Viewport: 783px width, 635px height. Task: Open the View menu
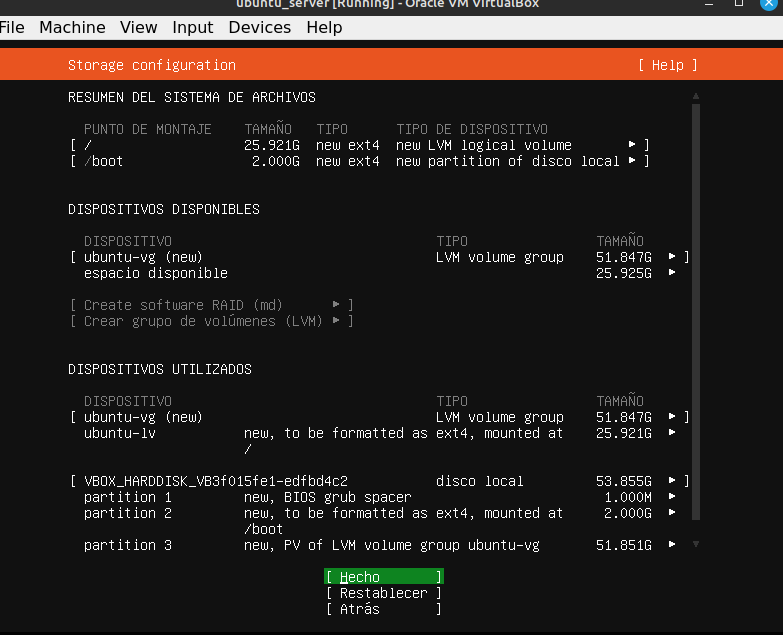139,27
